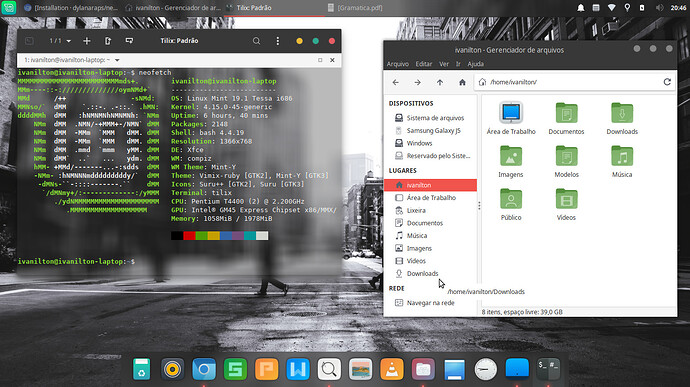Open the Editar menu

tap(424, 64)
